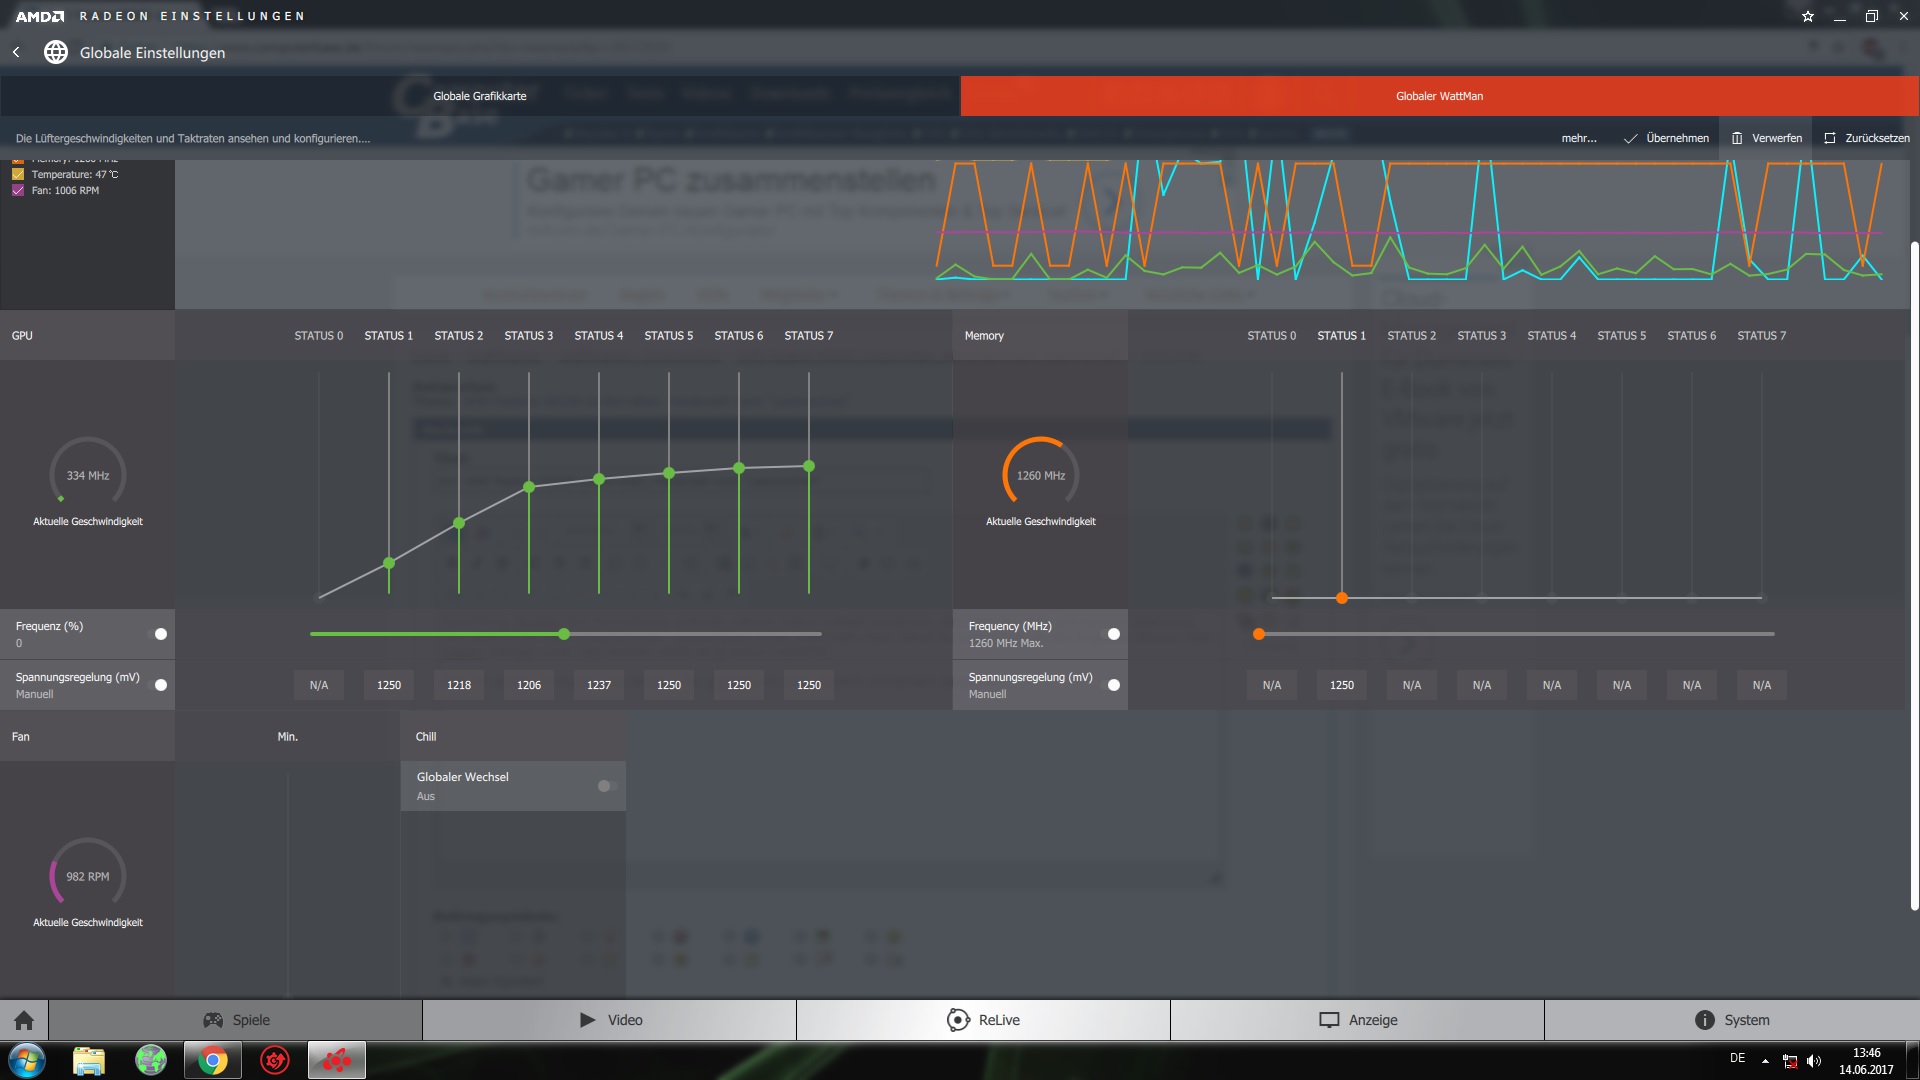The image size is (1920, 1080).
Task: Open Chrome from the taskbar
Action: tap(212, 1060)
